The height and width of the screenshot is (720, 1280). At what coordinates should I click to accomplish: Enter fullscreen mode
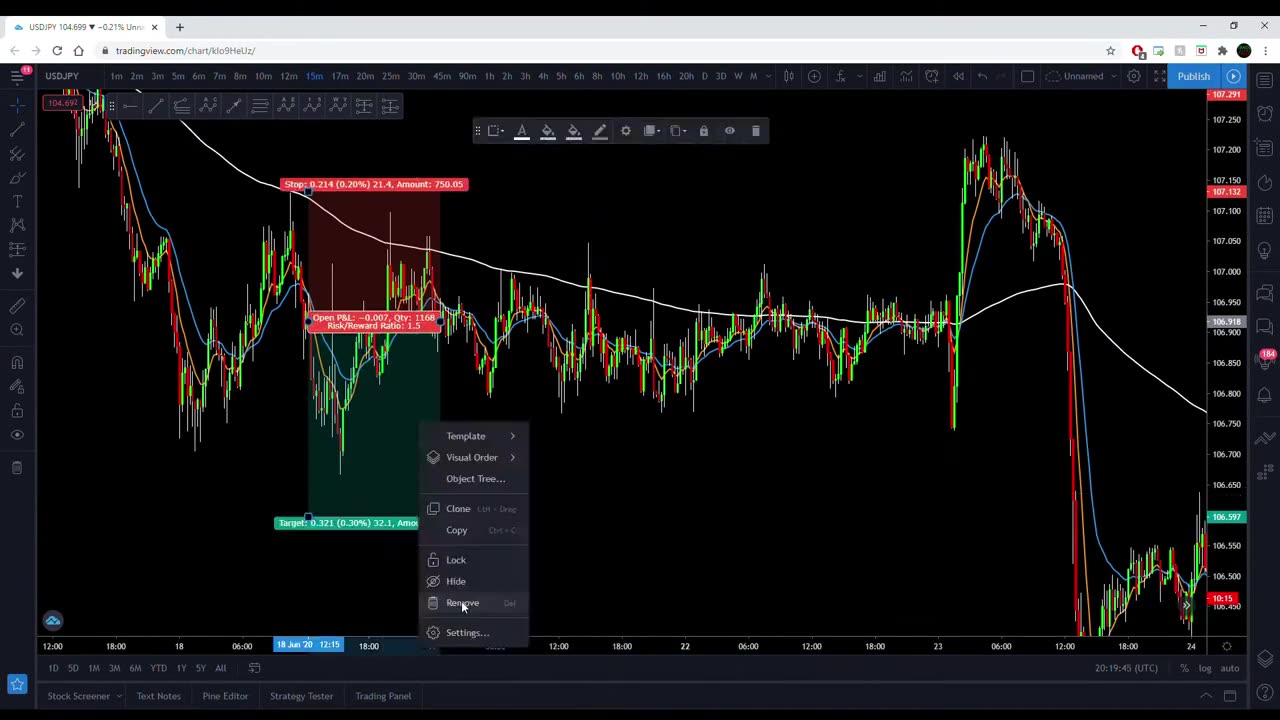(1160, 76)
